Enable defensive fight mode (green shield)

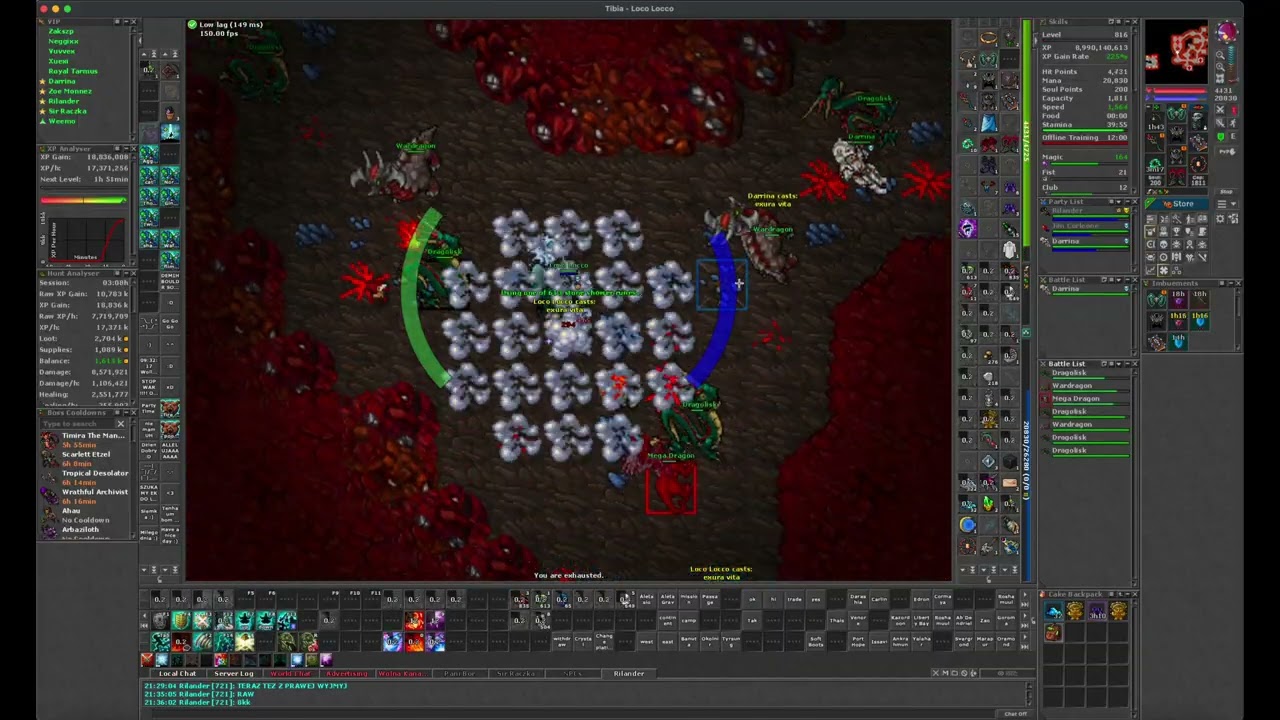[1221, 136]
